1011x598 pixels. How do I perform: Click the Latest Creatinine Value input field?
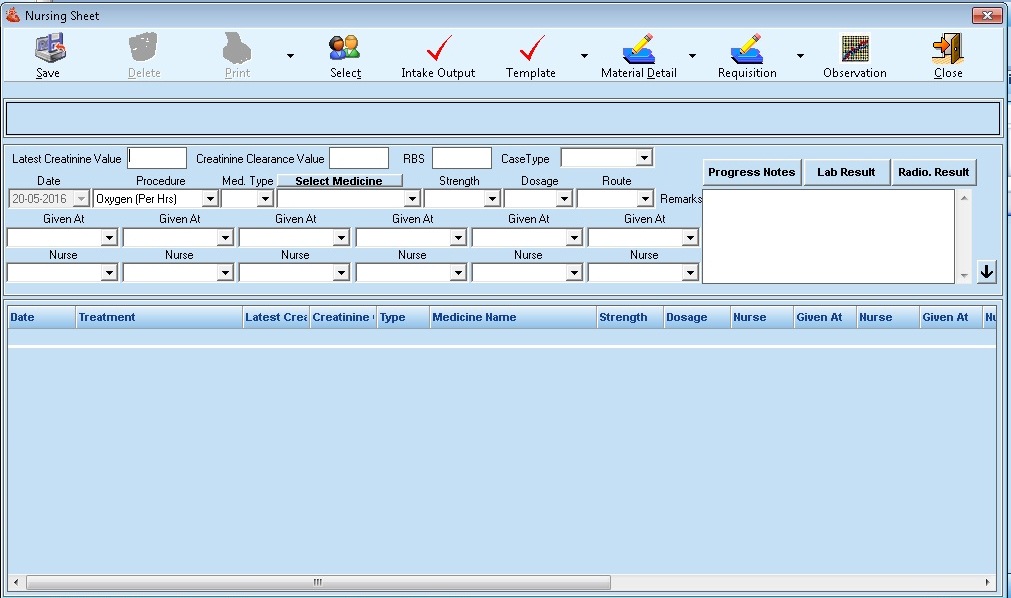coord(158,158)
